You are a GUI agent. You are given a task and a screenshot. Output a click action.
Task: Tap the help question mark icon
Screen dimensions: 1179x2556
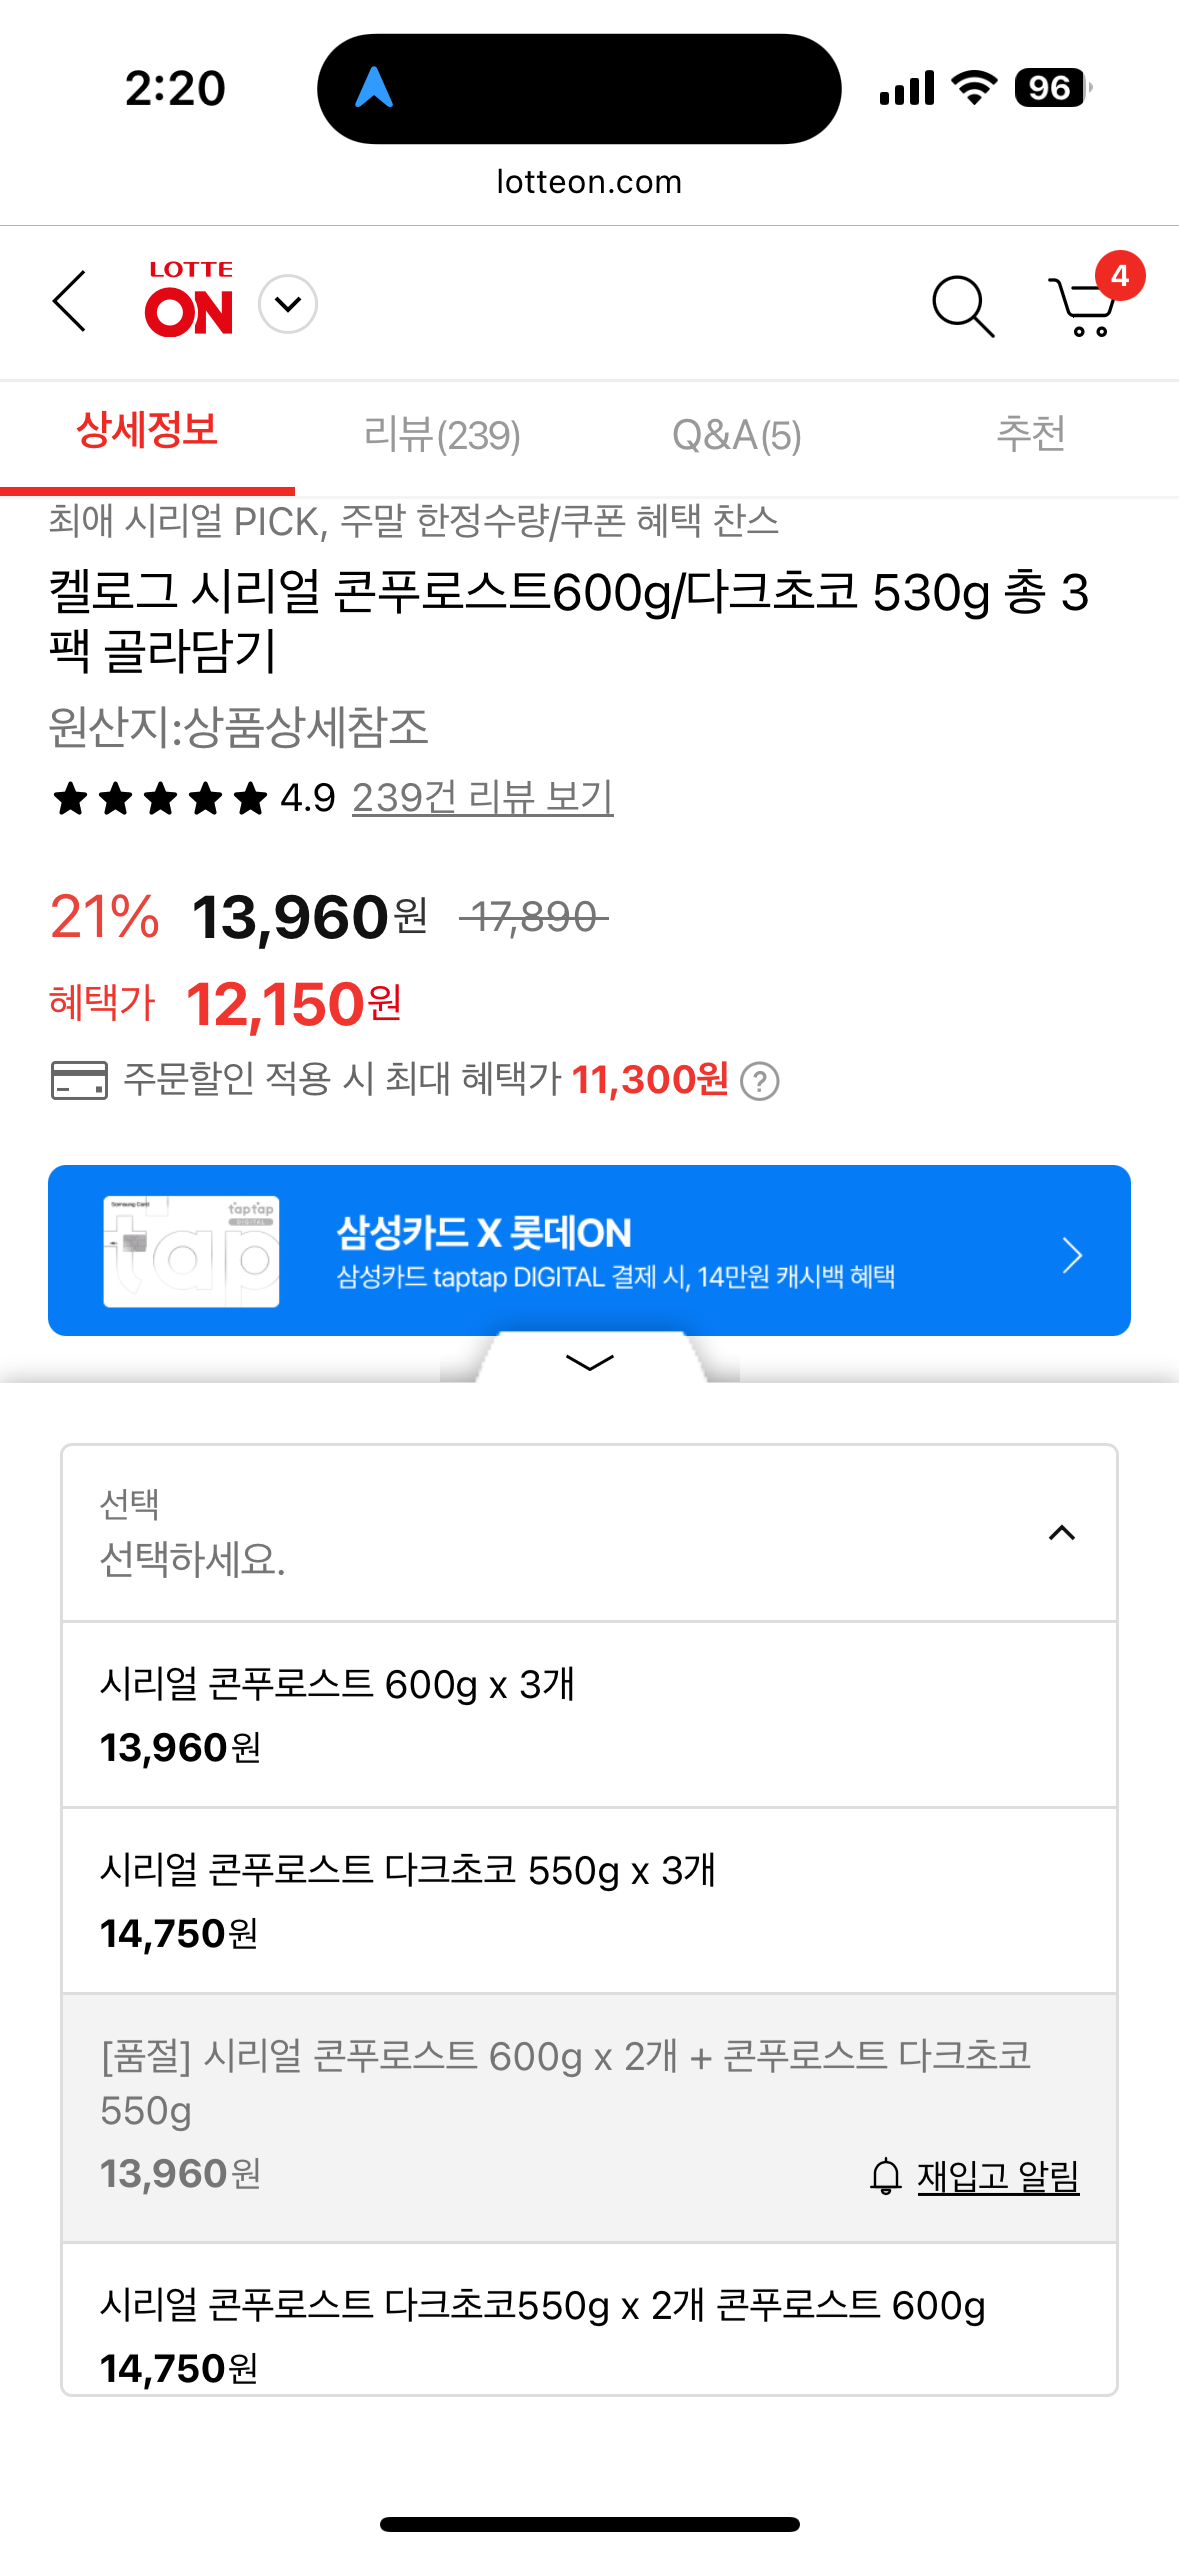[760, 1081]
